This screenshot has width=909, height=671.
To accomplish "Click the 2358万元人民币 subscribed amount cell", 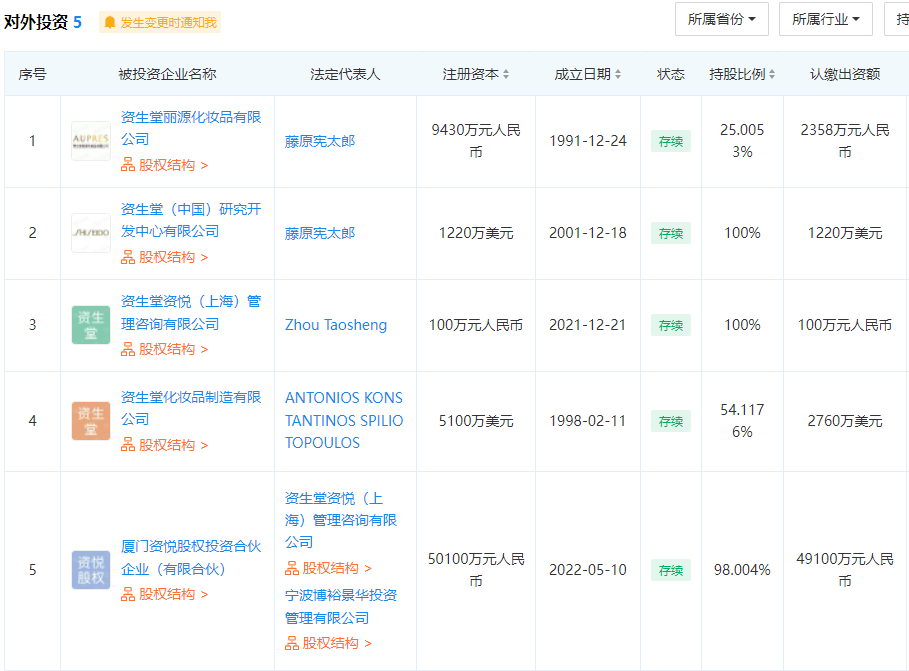I will pos(845,141).
